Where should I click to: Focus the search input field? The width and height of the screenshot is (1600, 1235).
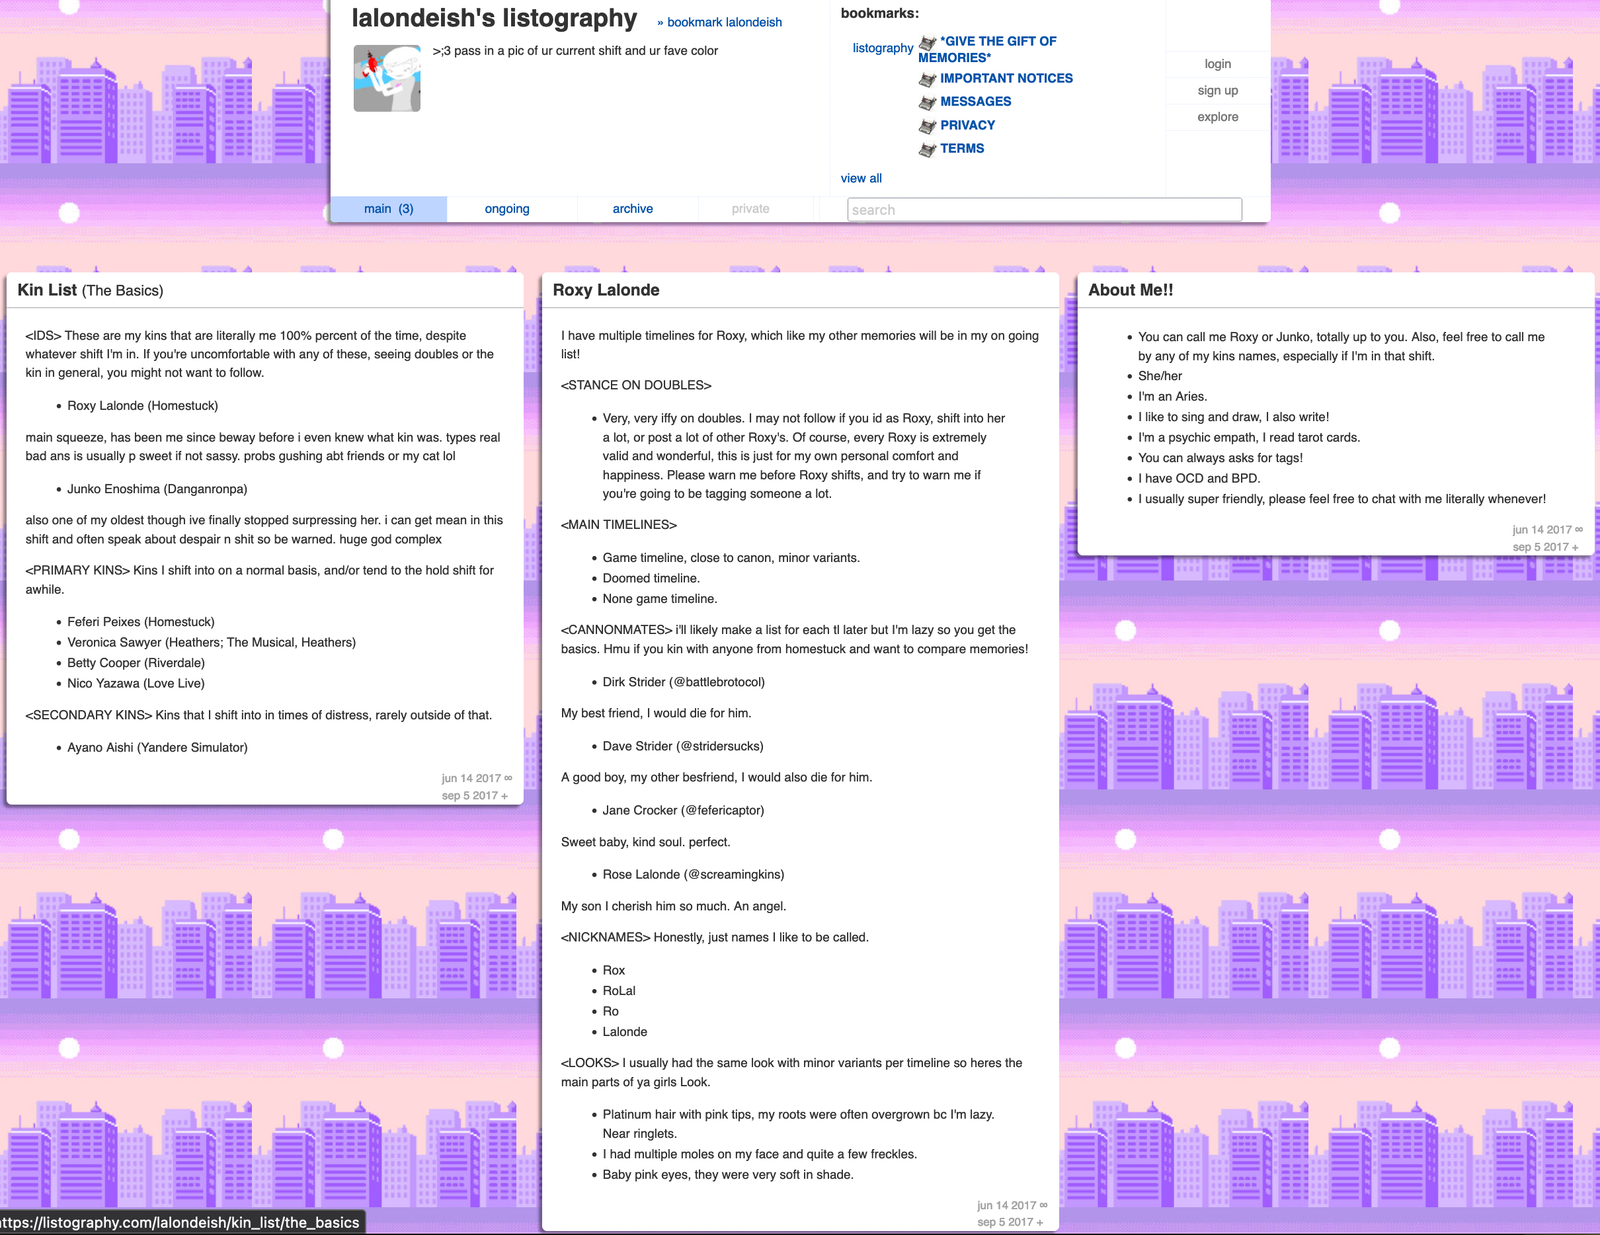click(x=1044, y=210)
